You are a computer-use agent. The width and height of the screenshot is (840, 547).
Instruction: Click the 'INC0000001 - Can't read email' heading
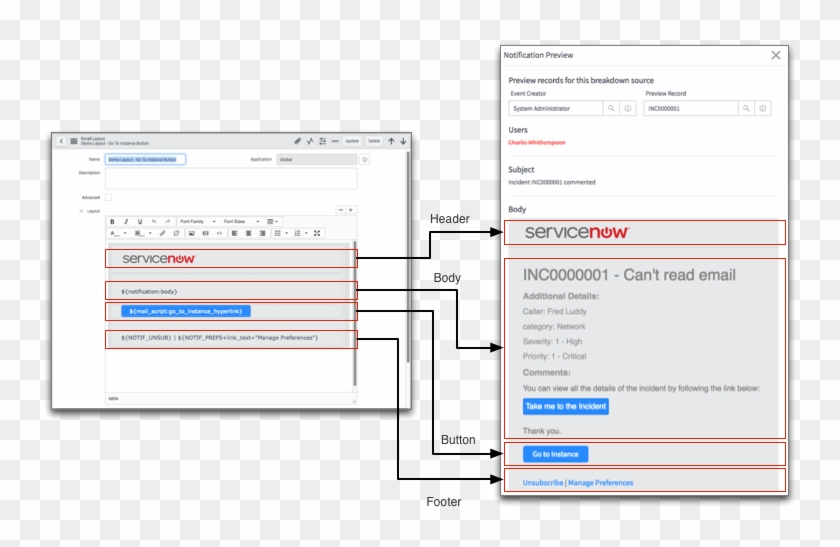click(629, 275)
